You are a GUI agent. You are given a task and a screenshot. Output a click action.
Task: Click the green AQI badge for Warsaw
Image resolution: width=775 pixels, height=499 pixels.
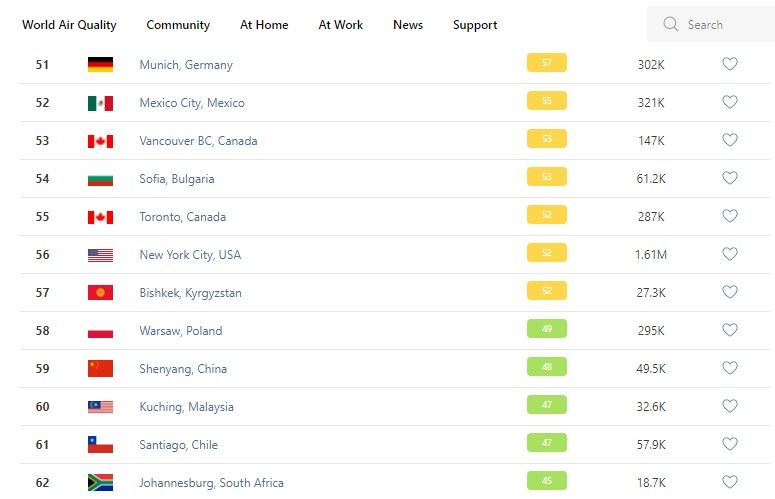click(547, 329)
